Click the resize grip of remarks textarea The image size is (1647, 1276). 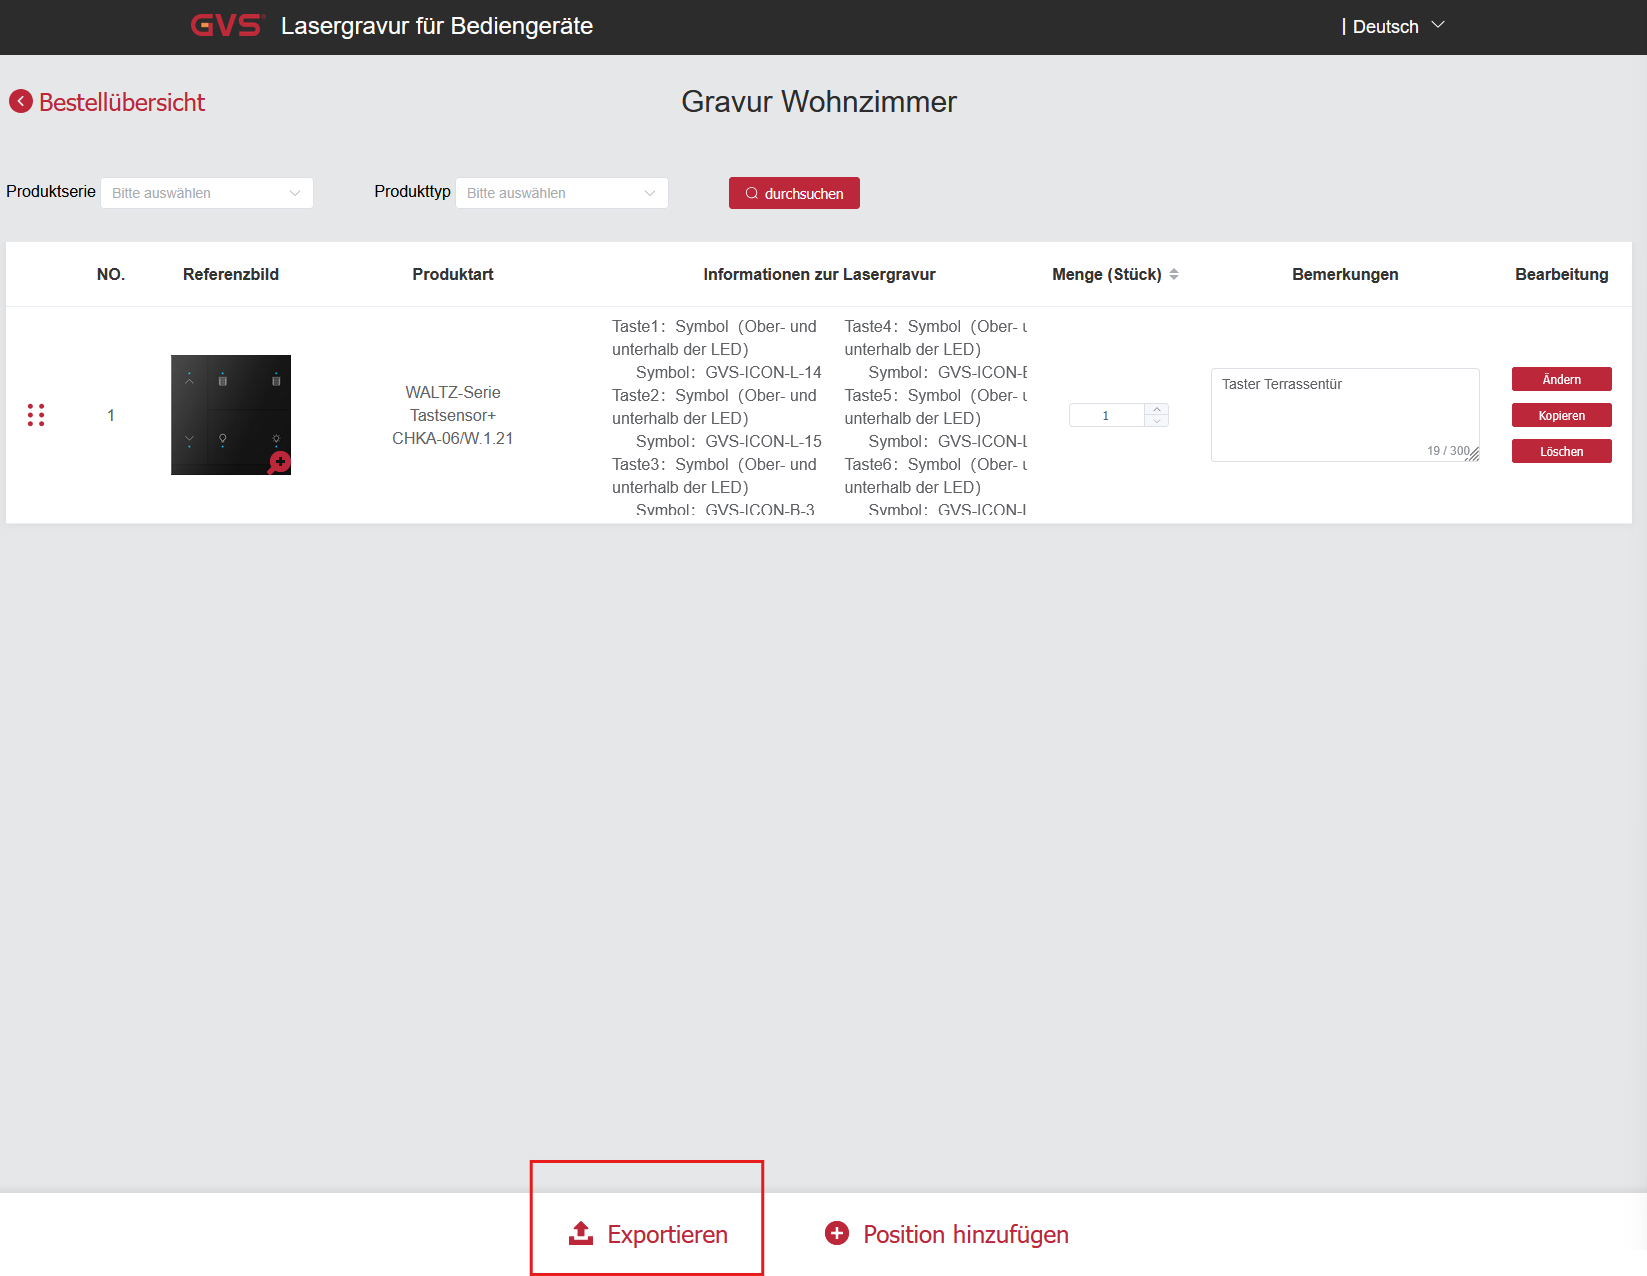pos(1472,454)
